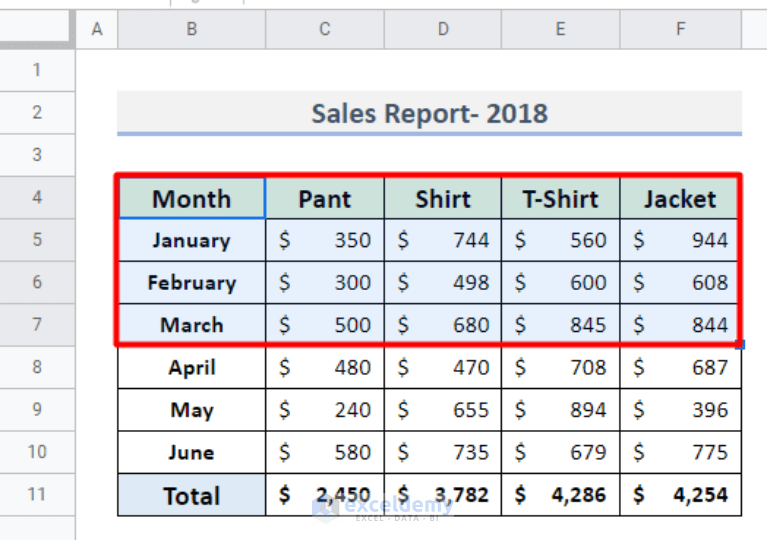Click row 8 header number

point(37,367)
